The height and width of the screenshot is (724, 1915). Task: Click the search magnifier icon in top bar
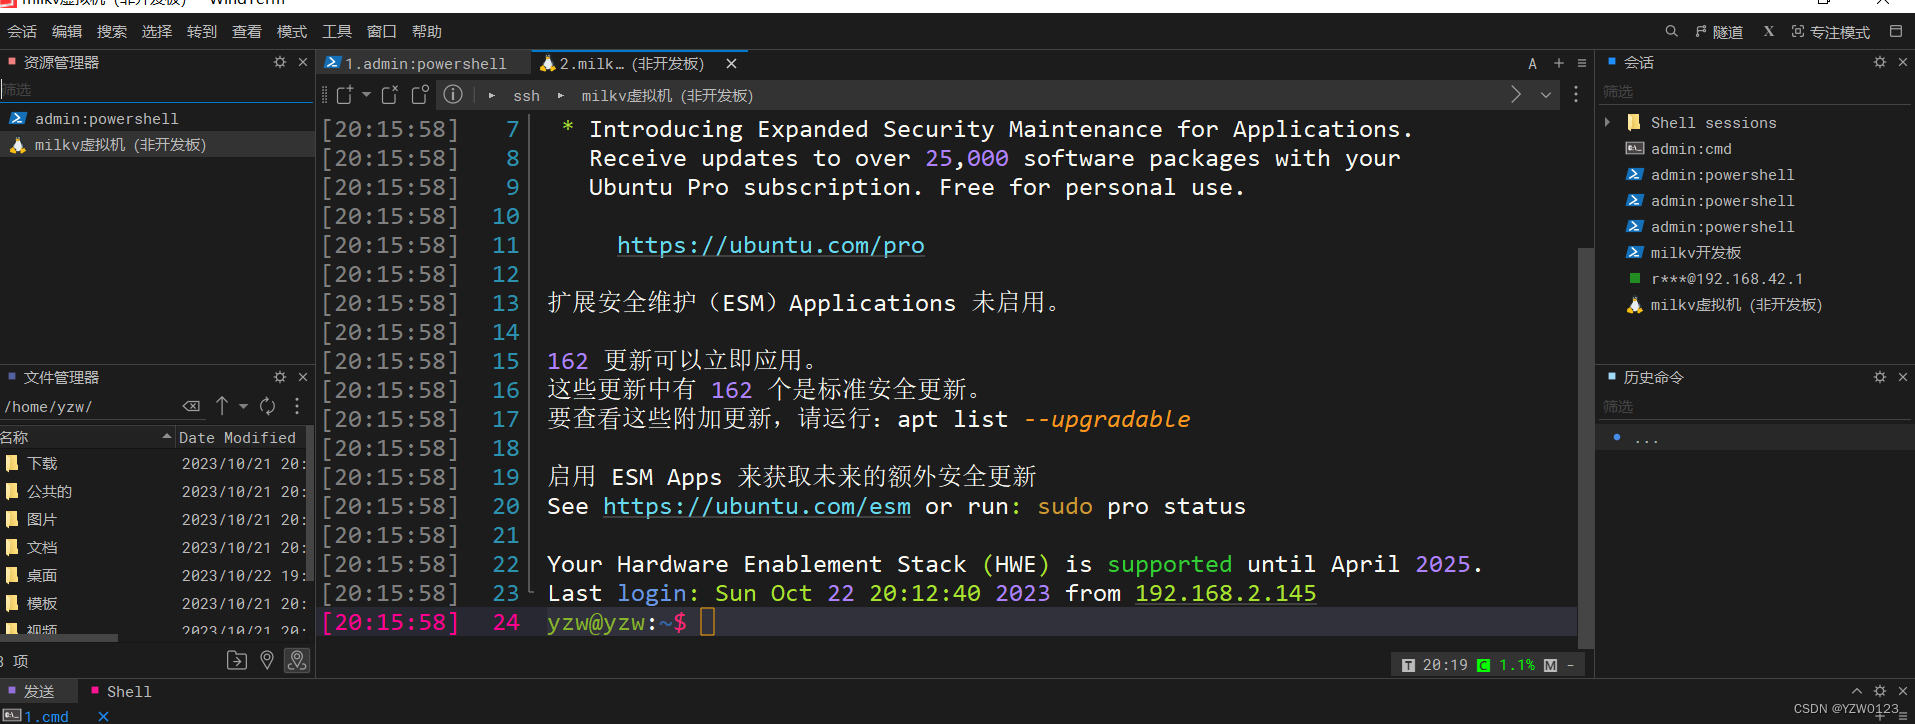click(x=1671, y=32)
